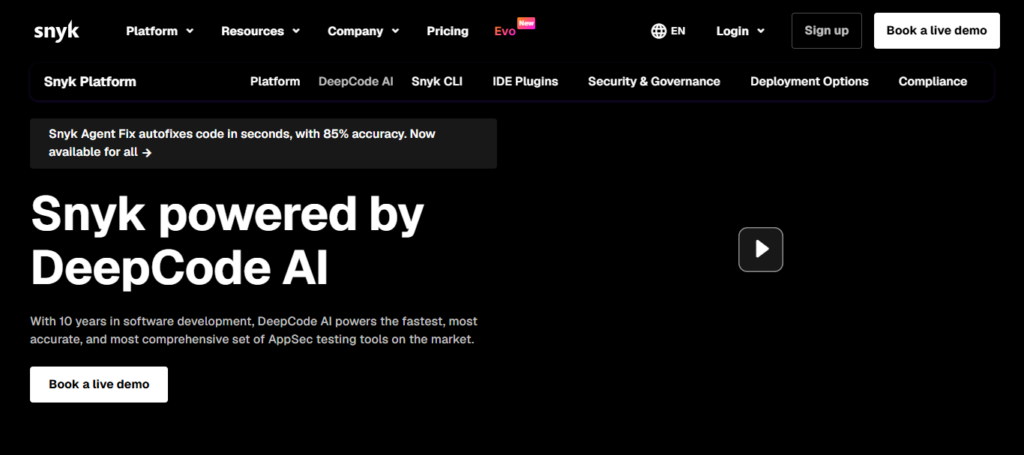Screen dimensions: 1024x455
Task: Open the Company top menu
Action: pyautogui.click(x=363, y=31)
